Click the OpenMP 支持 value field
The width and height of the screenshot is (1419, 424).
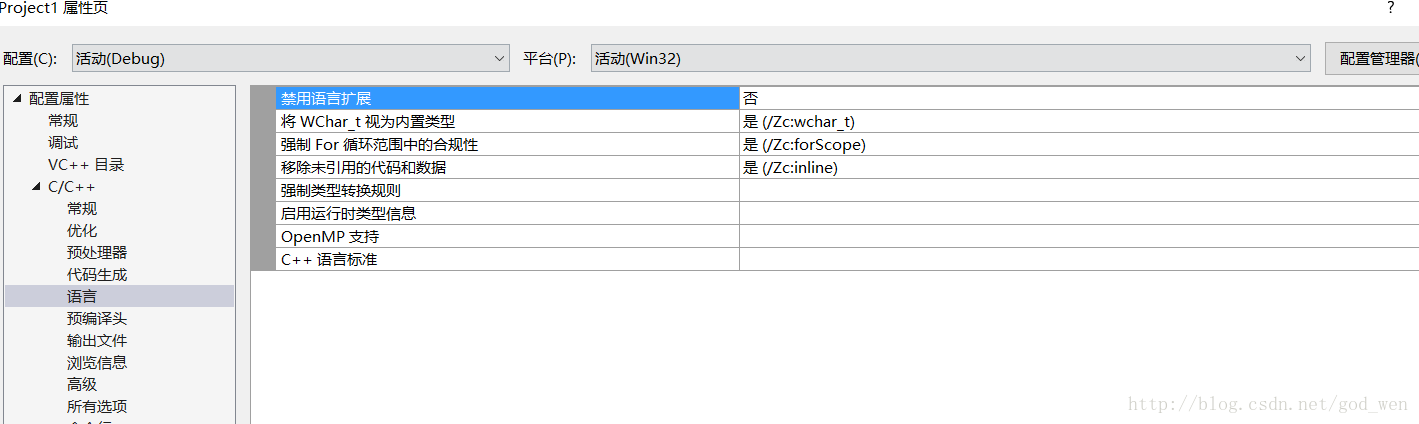(1078, 237)
